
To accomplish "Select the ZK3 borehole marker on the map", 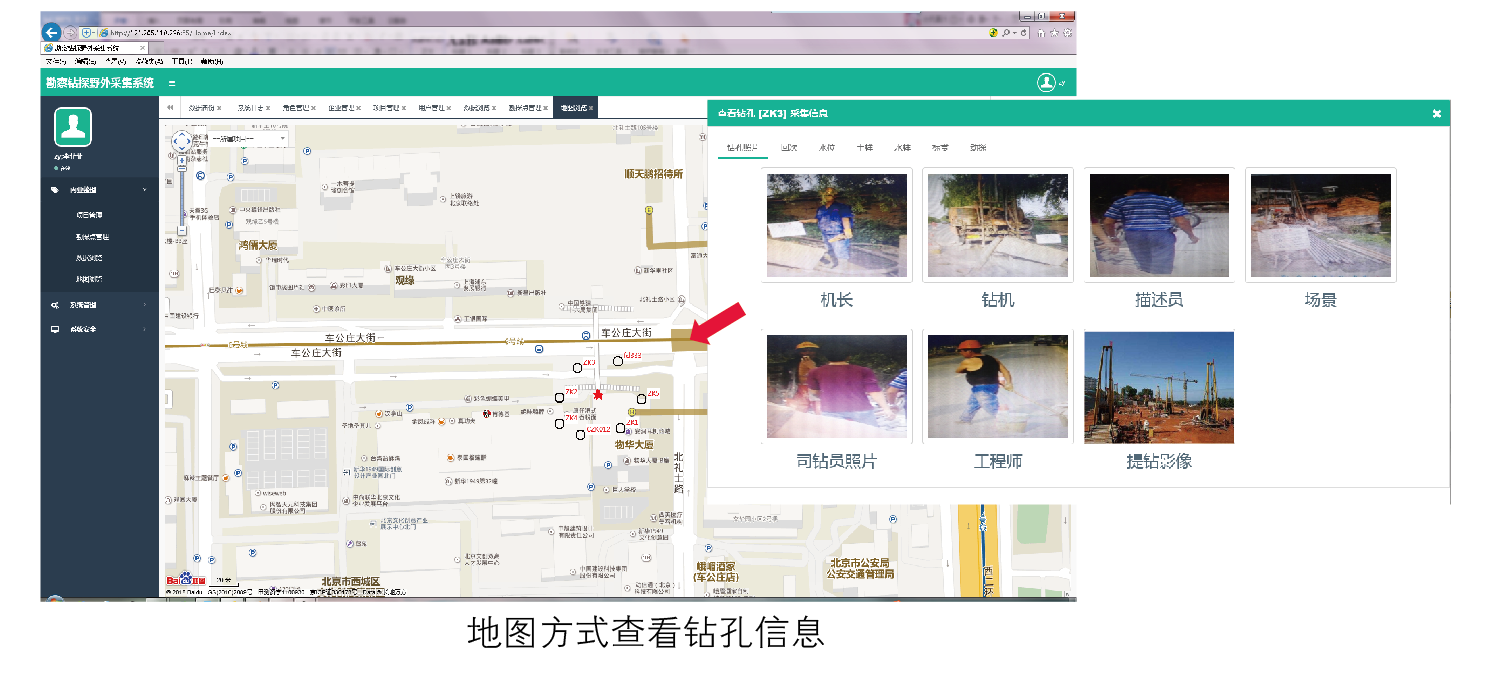I will pyautogui.click(x=577, y=368).
